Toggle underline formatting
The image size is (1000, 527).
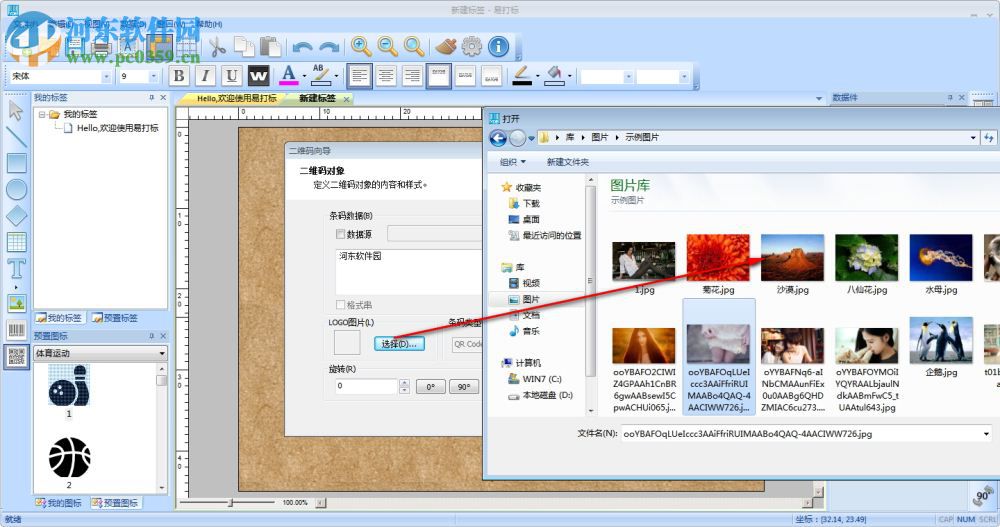click(x=232, y=76)
